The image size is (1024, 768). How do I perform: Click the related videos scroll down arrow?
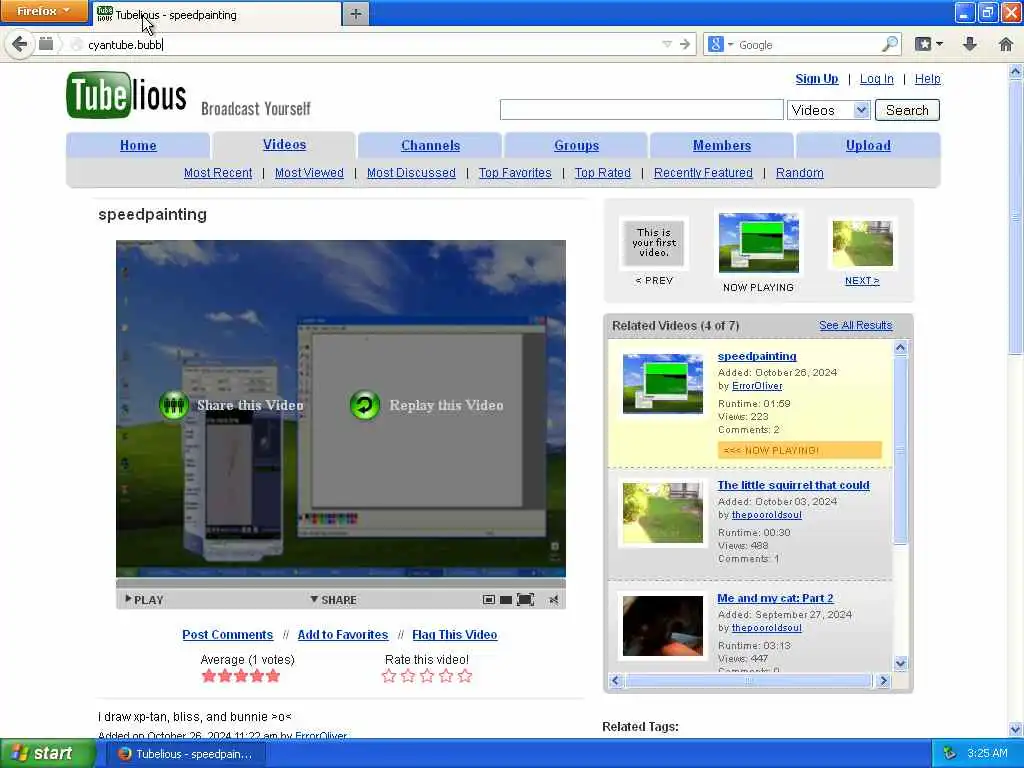pyautogui.click(x=901, y=664)
